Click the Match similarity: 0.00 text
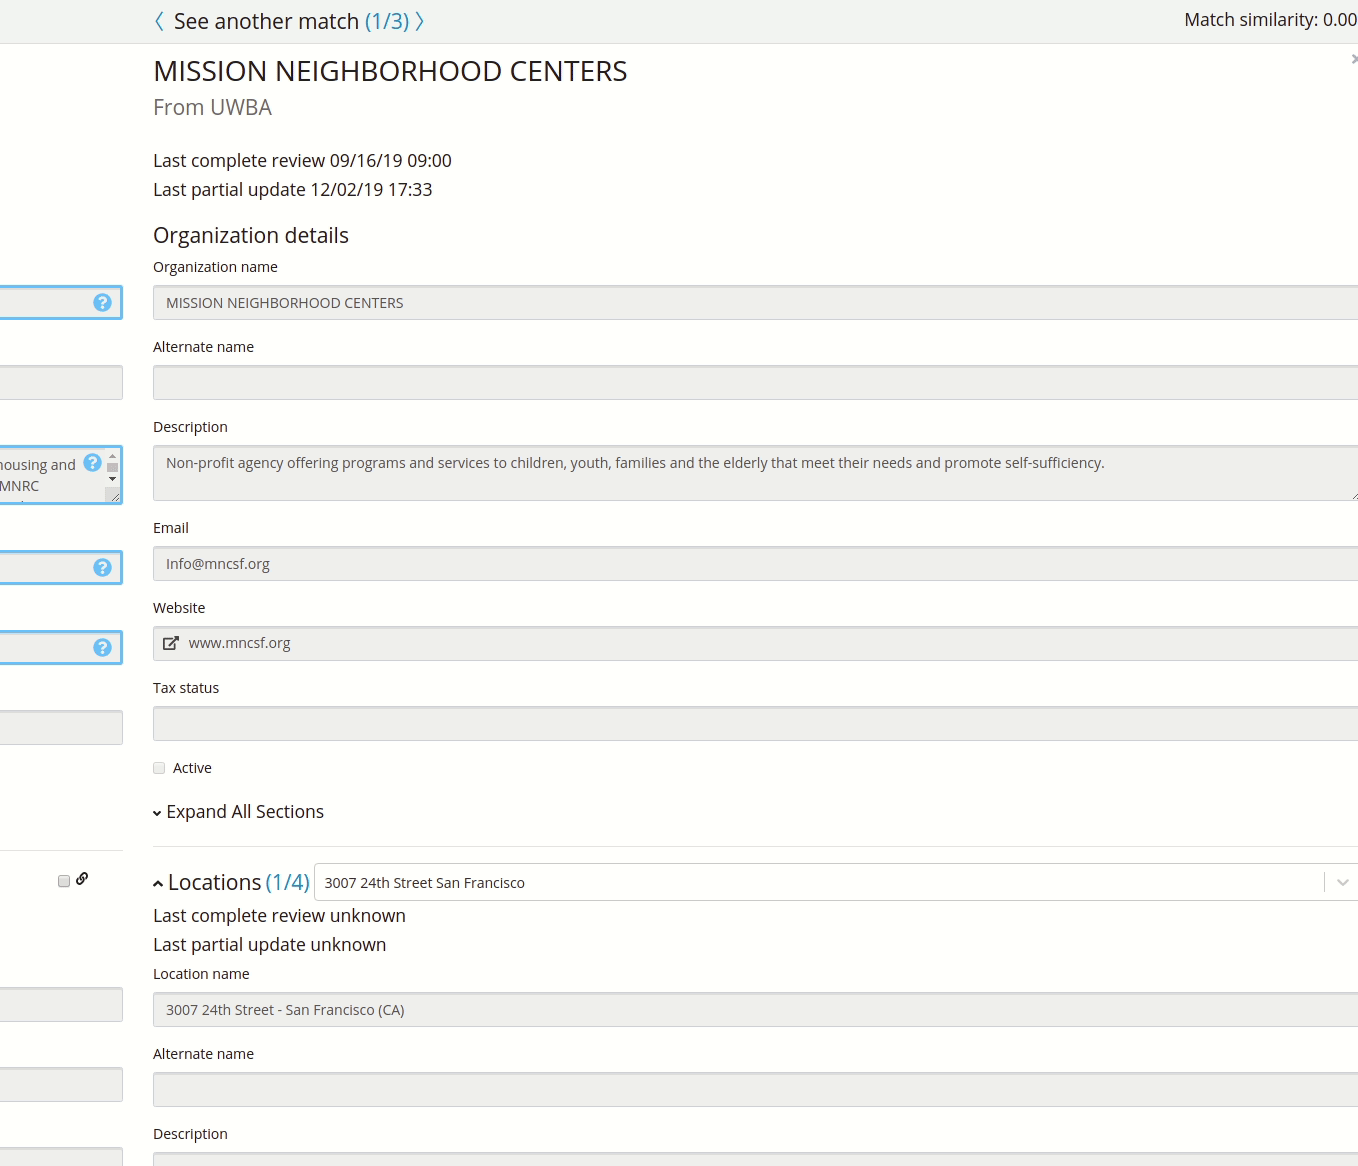Image resolution: width=1358 pixels, height=1166 pixels. pyautogui.click(x=1270, y=20)
